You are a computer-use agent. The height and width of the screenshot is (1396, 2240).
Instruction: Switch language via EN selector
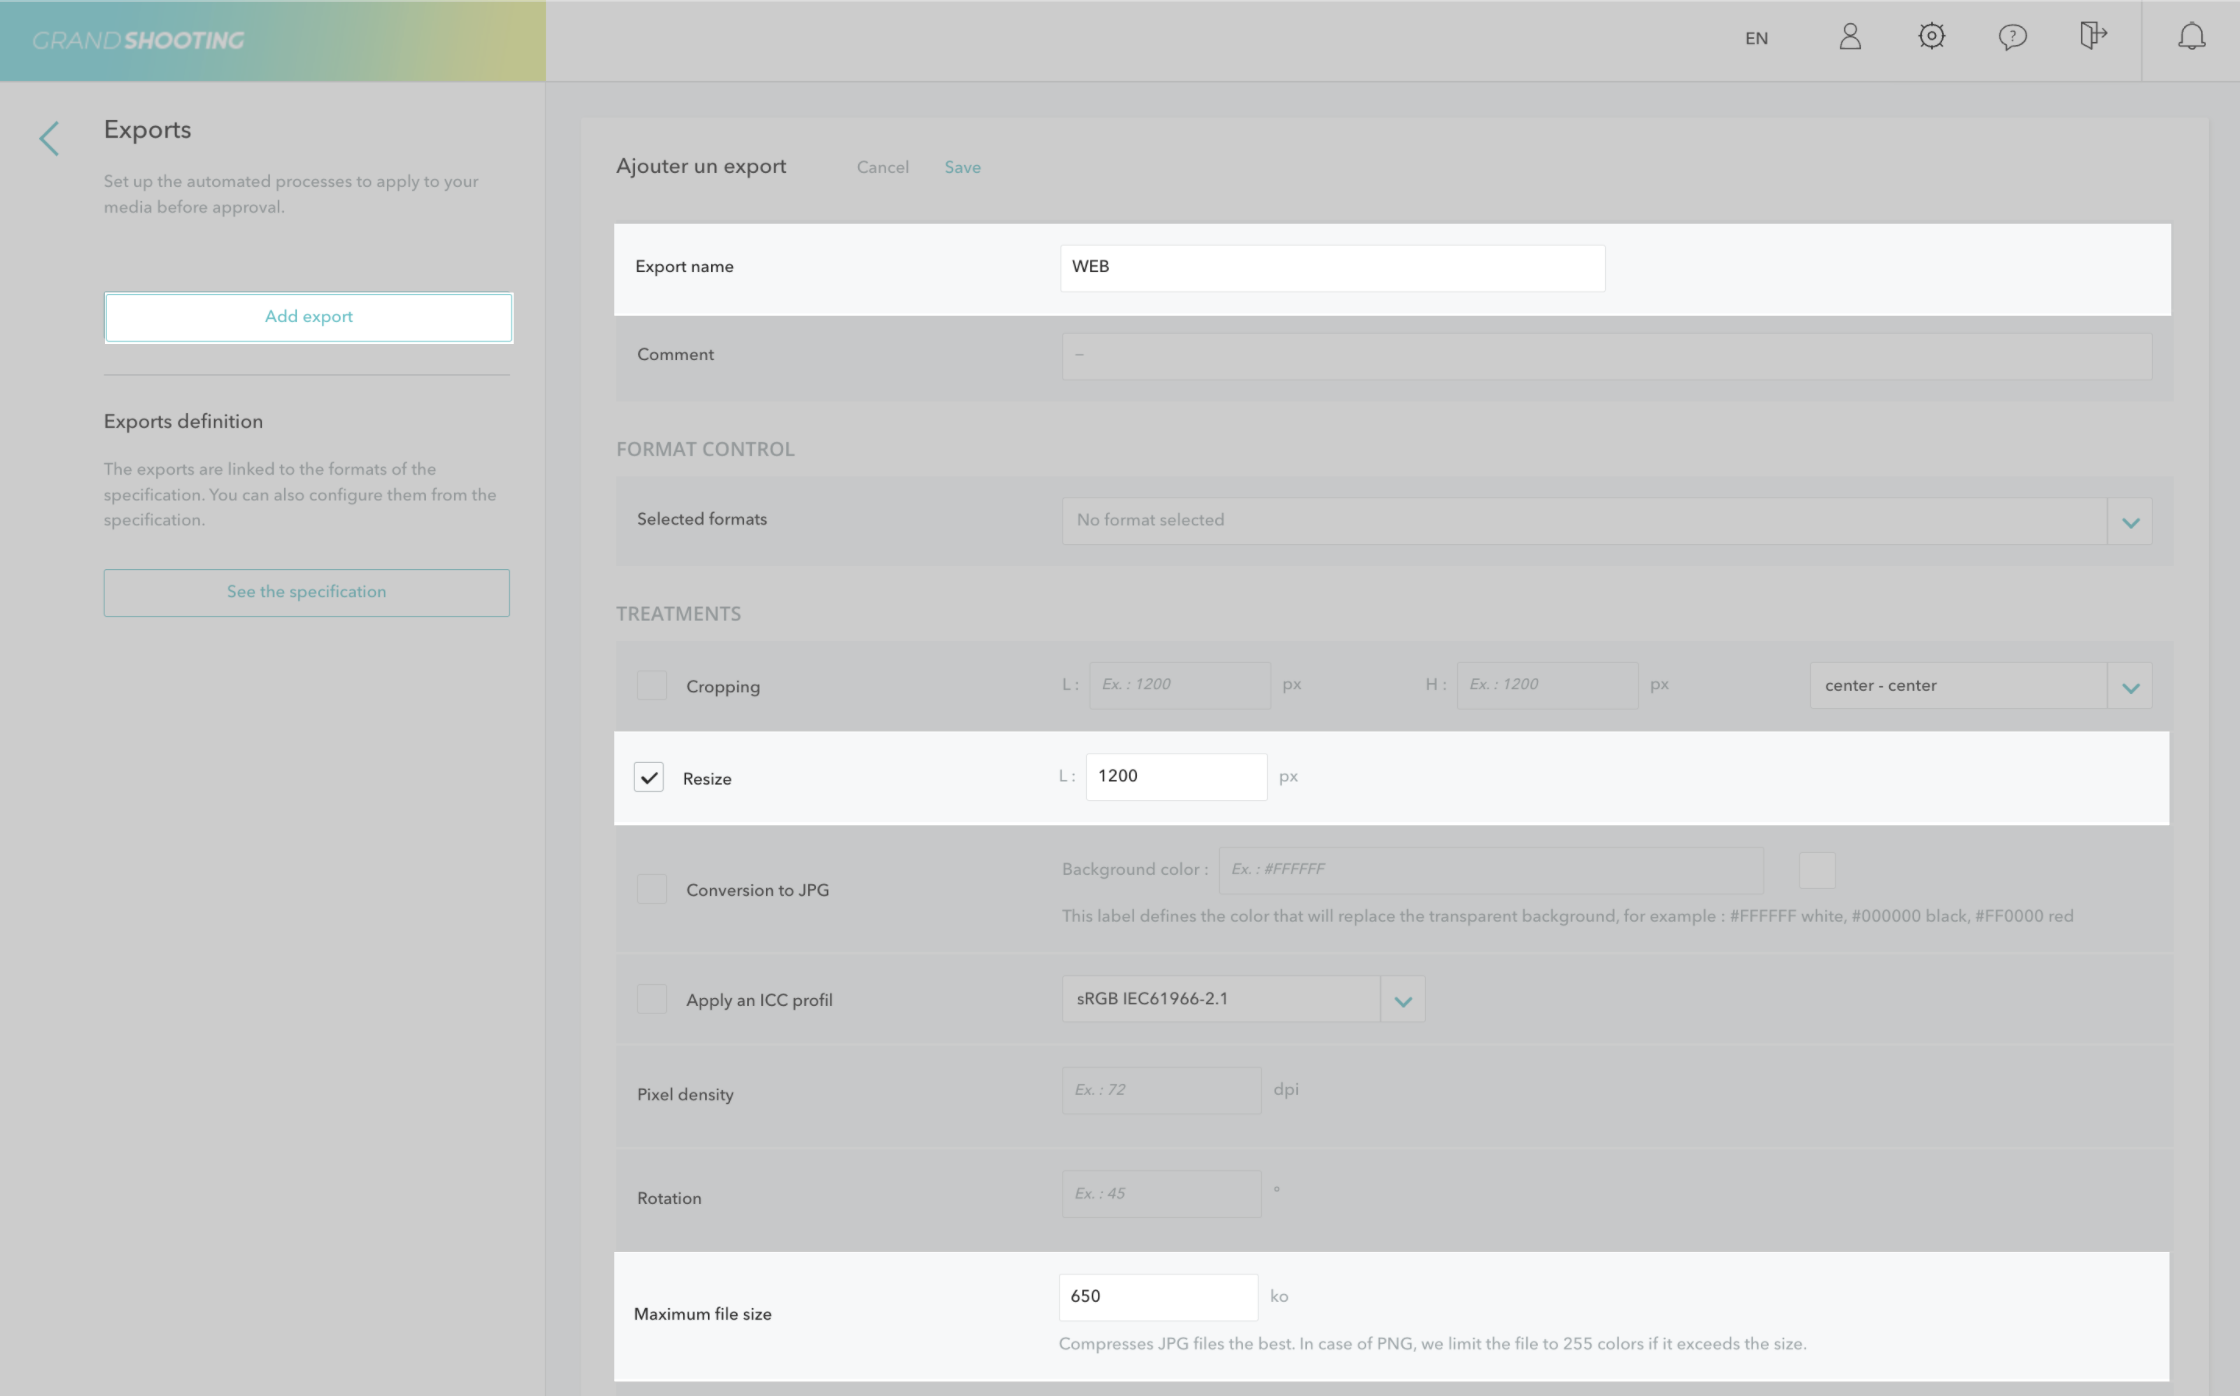(1756, 39)
